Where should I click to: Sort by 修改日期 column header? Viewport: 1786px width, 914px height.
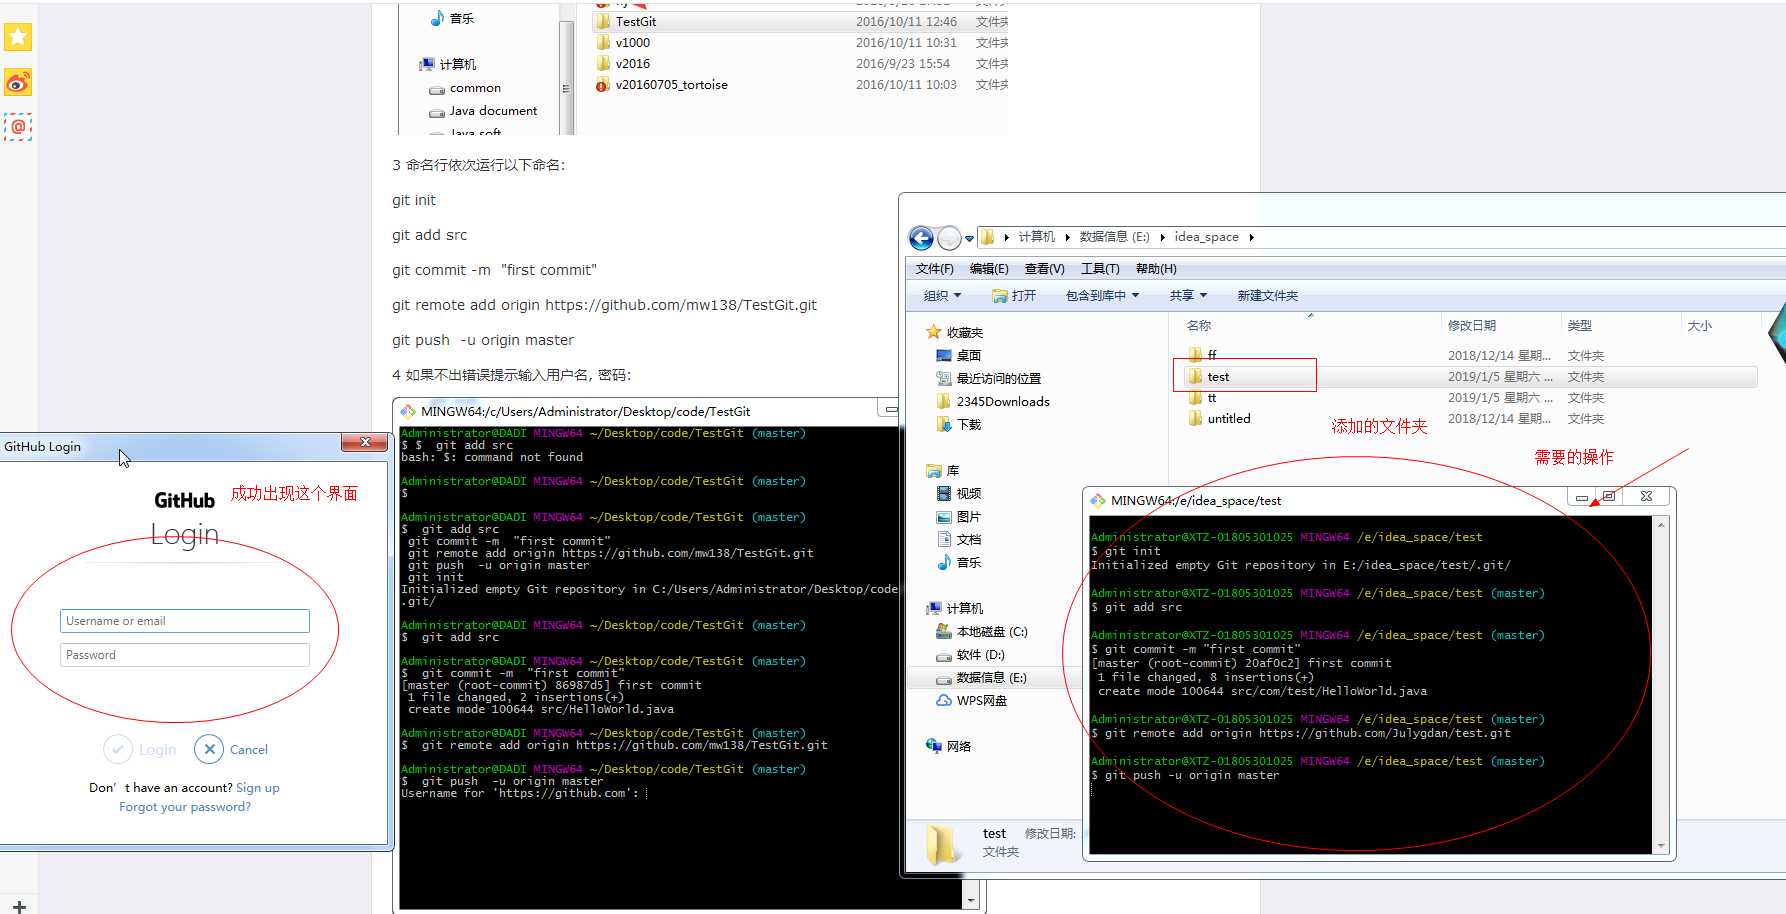click(x=1472, y=326)
